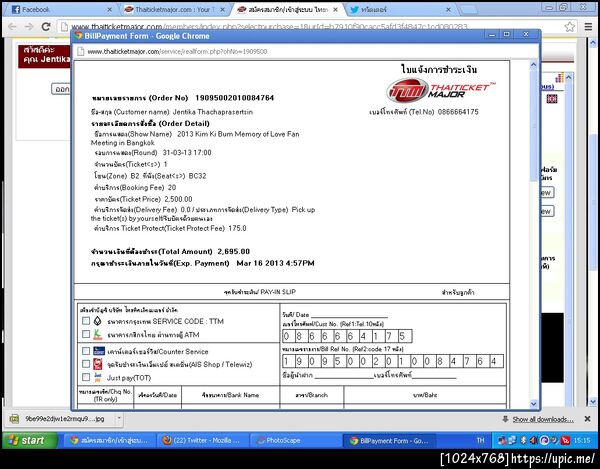Close the Thaiticketmajor.com tab
Image resolution: width=600 pixels, height=469 pixels.
(222, 10)
